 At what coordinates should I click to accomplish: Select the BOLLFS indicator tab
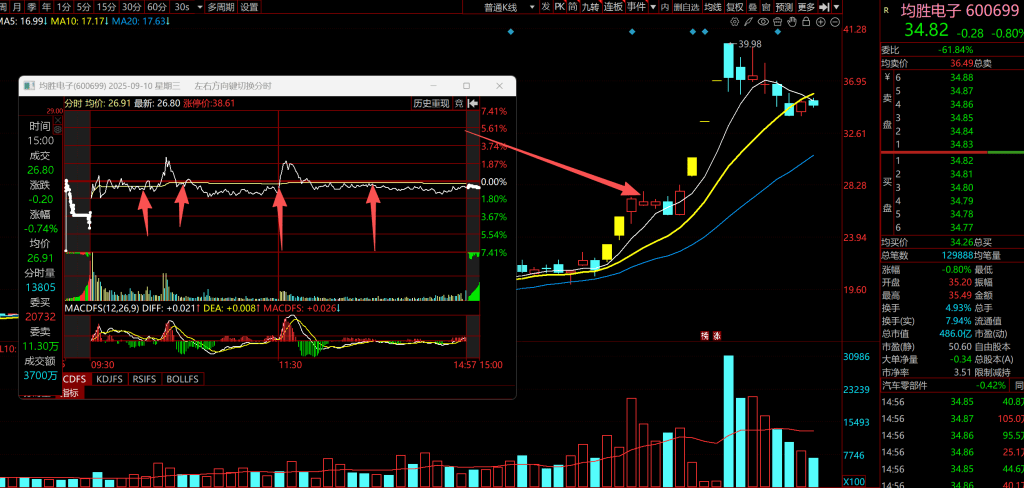(181, 380)
